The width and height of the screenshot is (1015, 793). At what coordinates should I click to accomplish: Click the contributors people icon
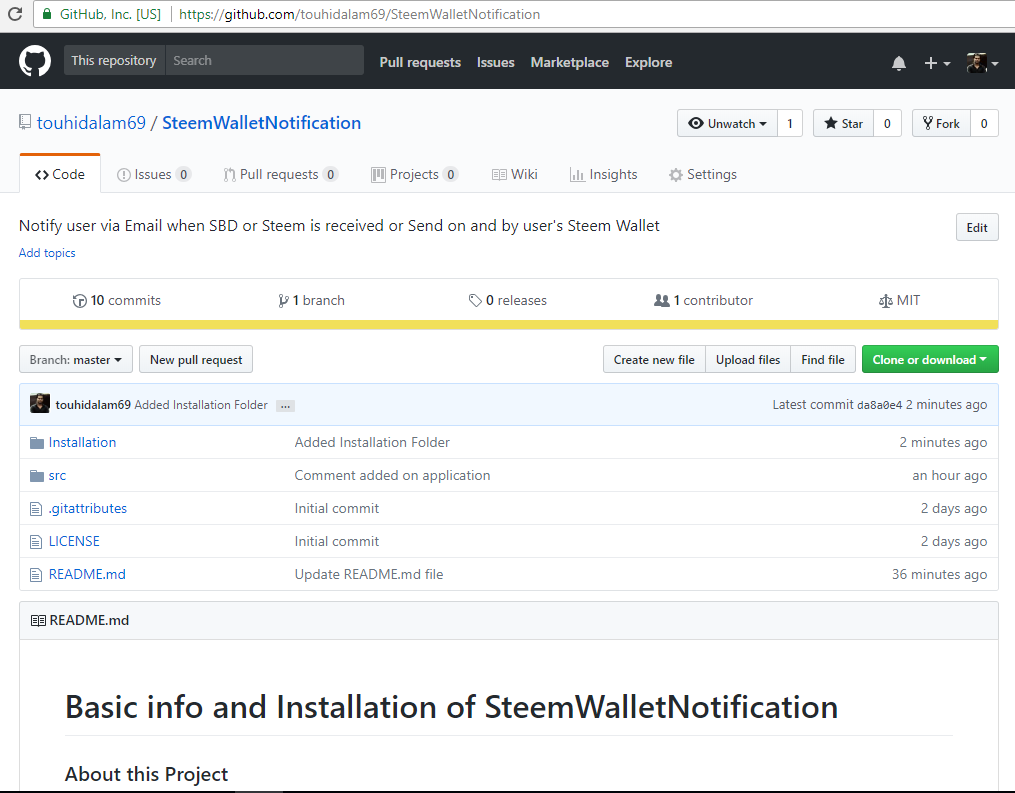pos(662,300)
